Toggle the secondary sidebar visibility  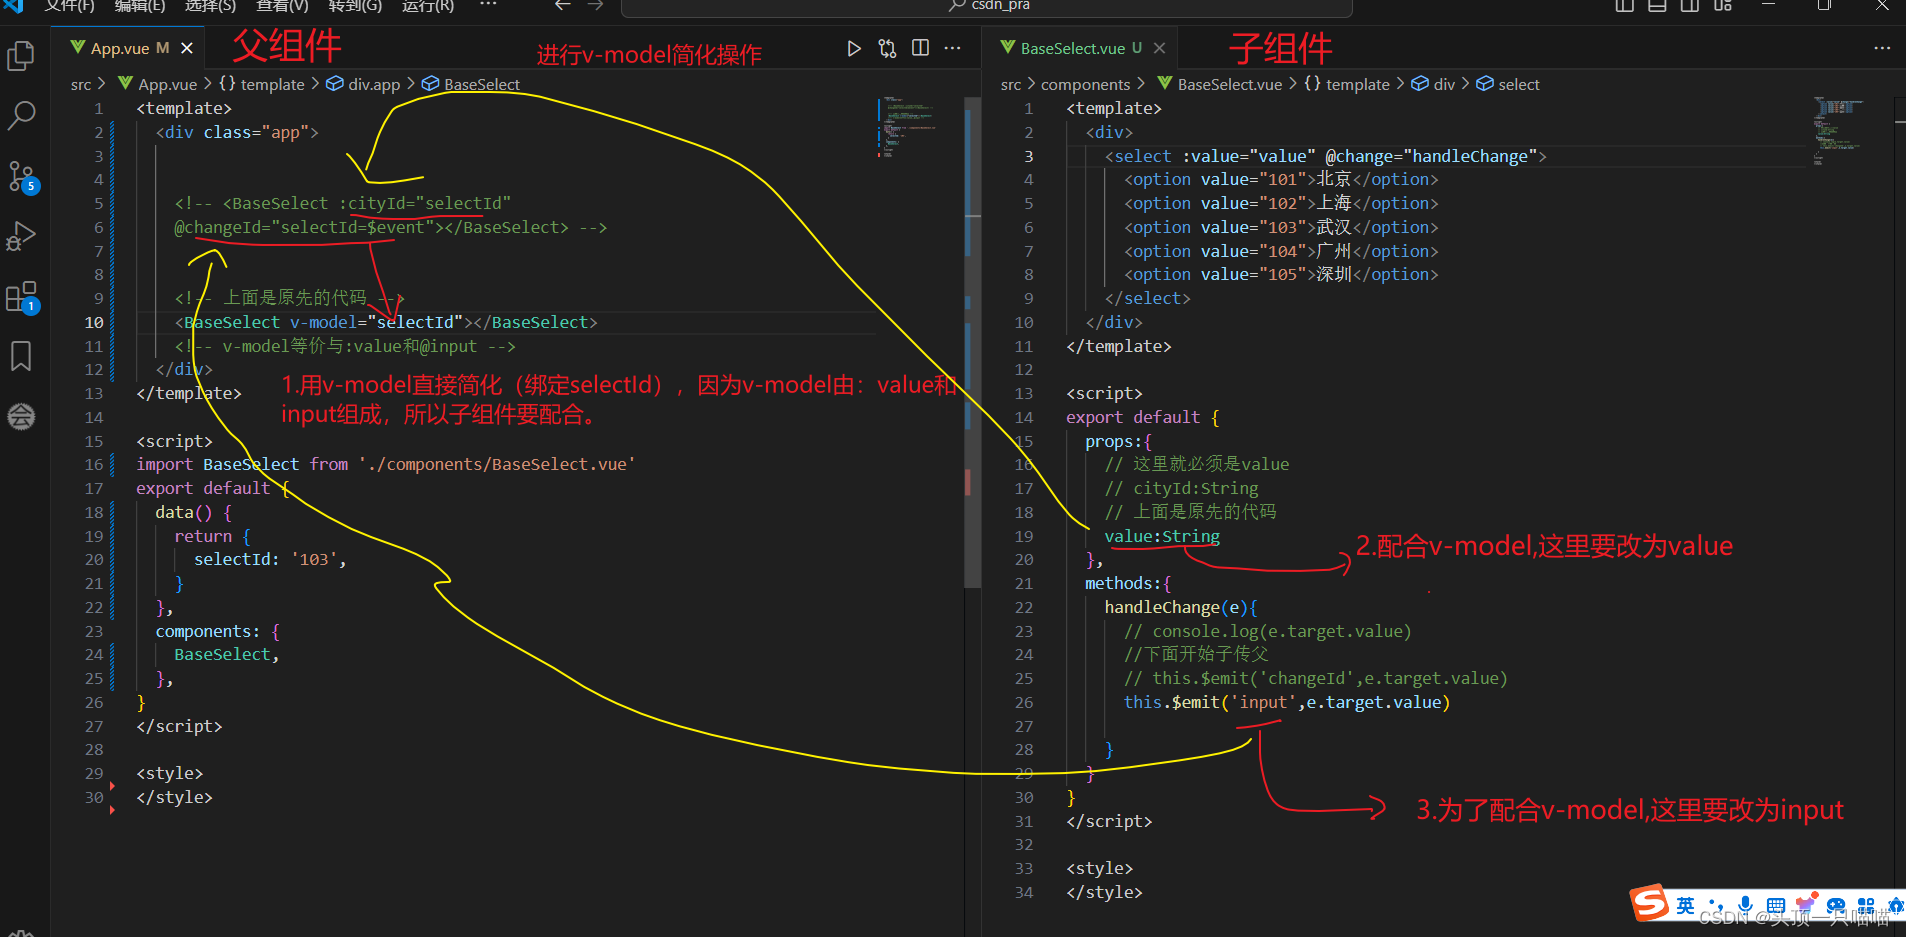tap(1690, 6)
